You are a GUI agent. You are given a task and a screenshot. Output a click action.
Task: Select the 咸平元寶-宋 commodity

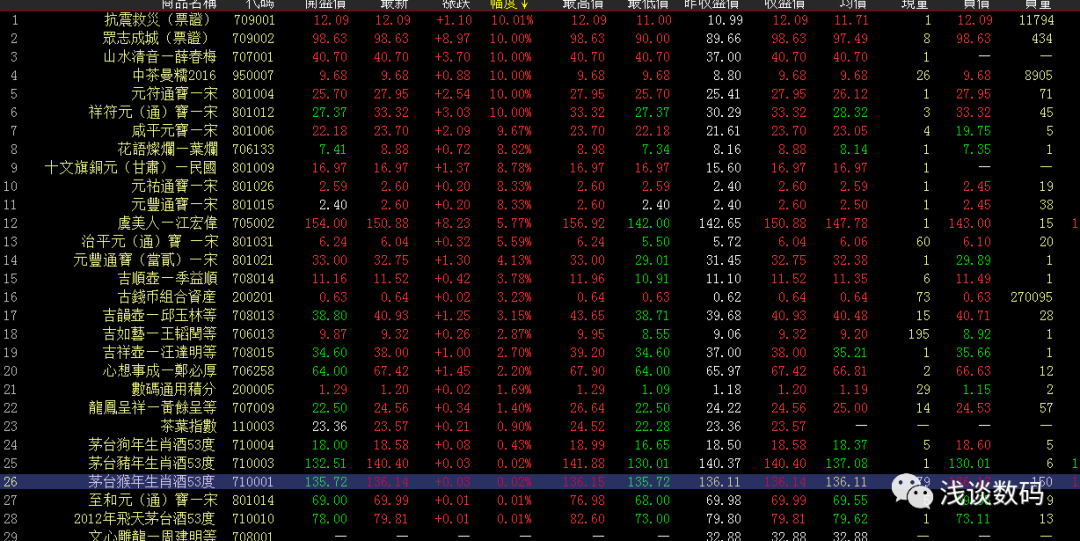(174, 131)
